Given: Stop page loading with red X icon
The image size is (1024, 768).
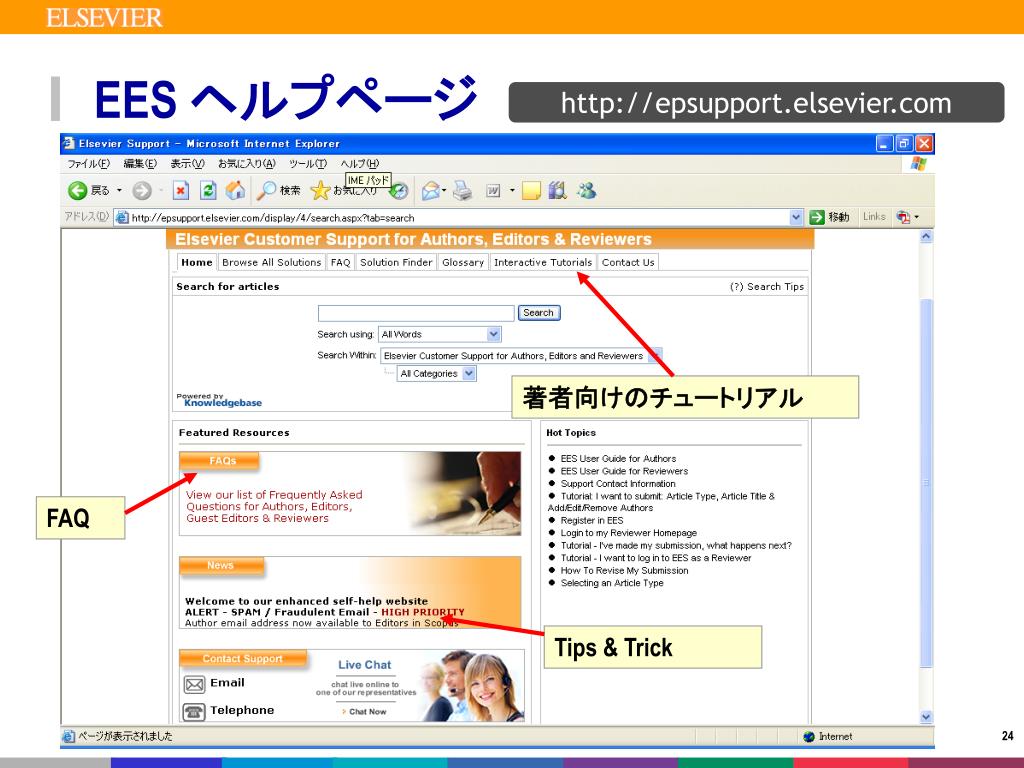Looking at the screenshot, I should pos(181,191).
